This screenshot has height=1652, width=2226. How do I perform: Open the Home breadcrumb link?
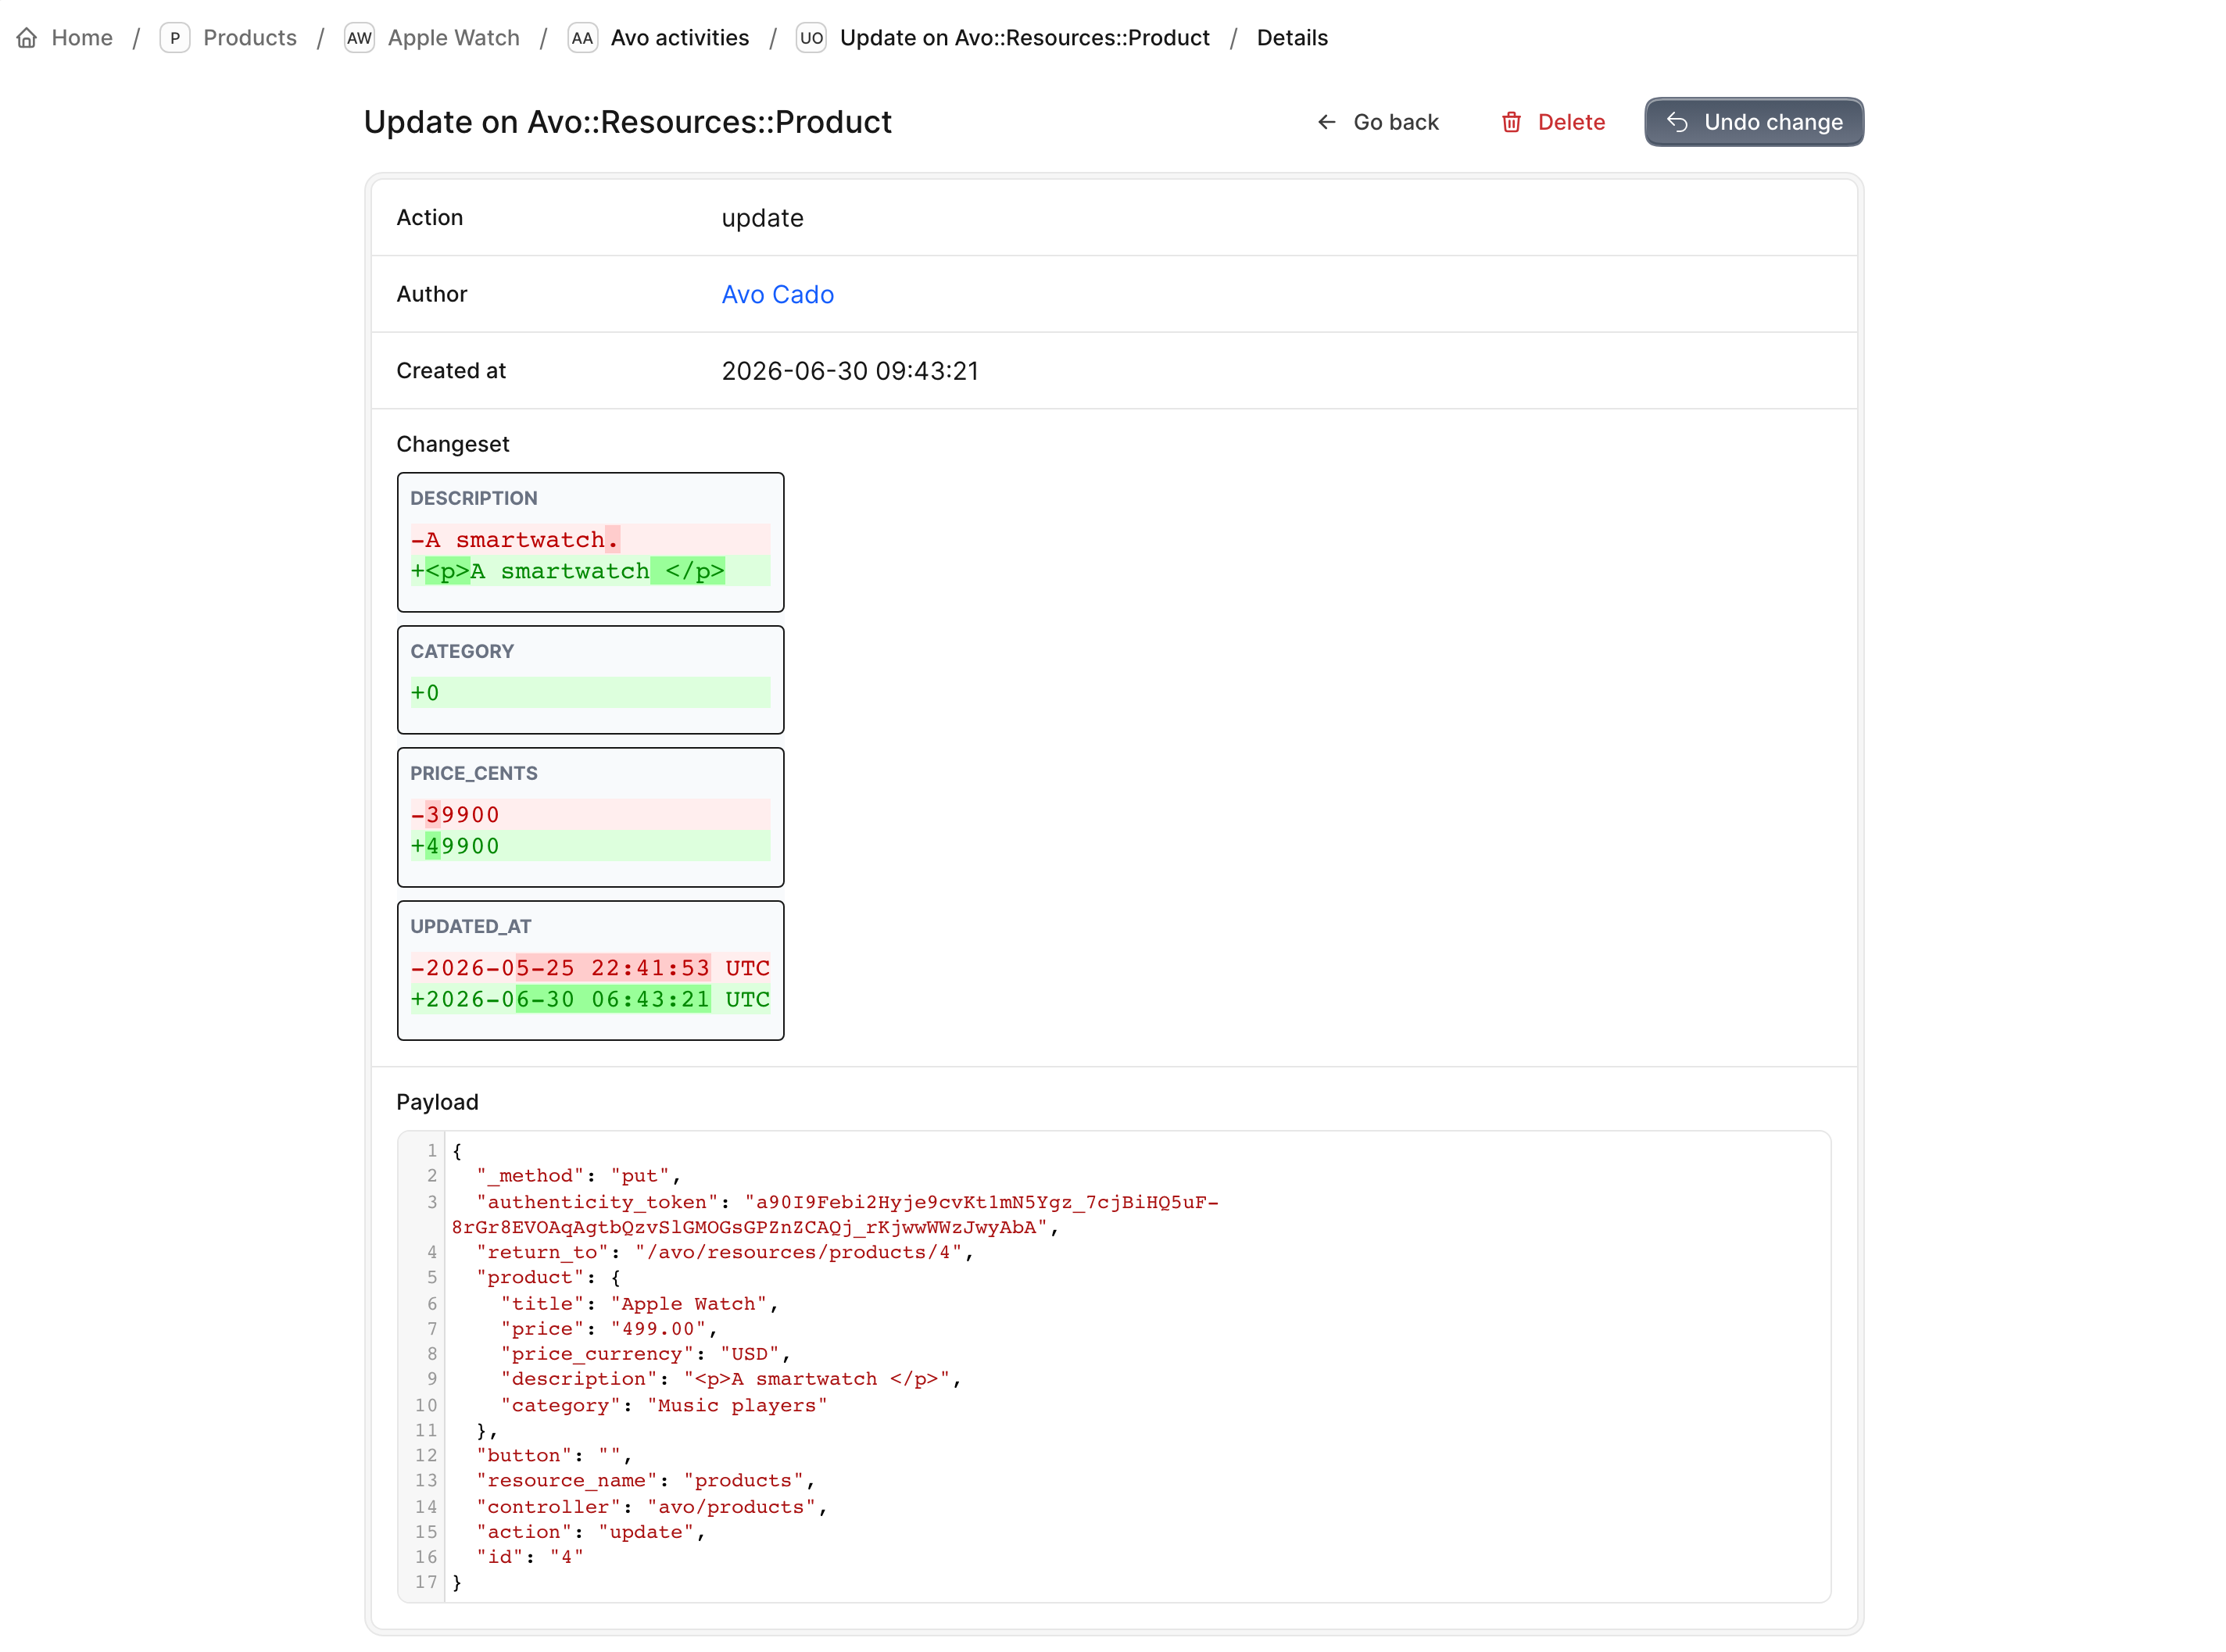pos(82,38)
